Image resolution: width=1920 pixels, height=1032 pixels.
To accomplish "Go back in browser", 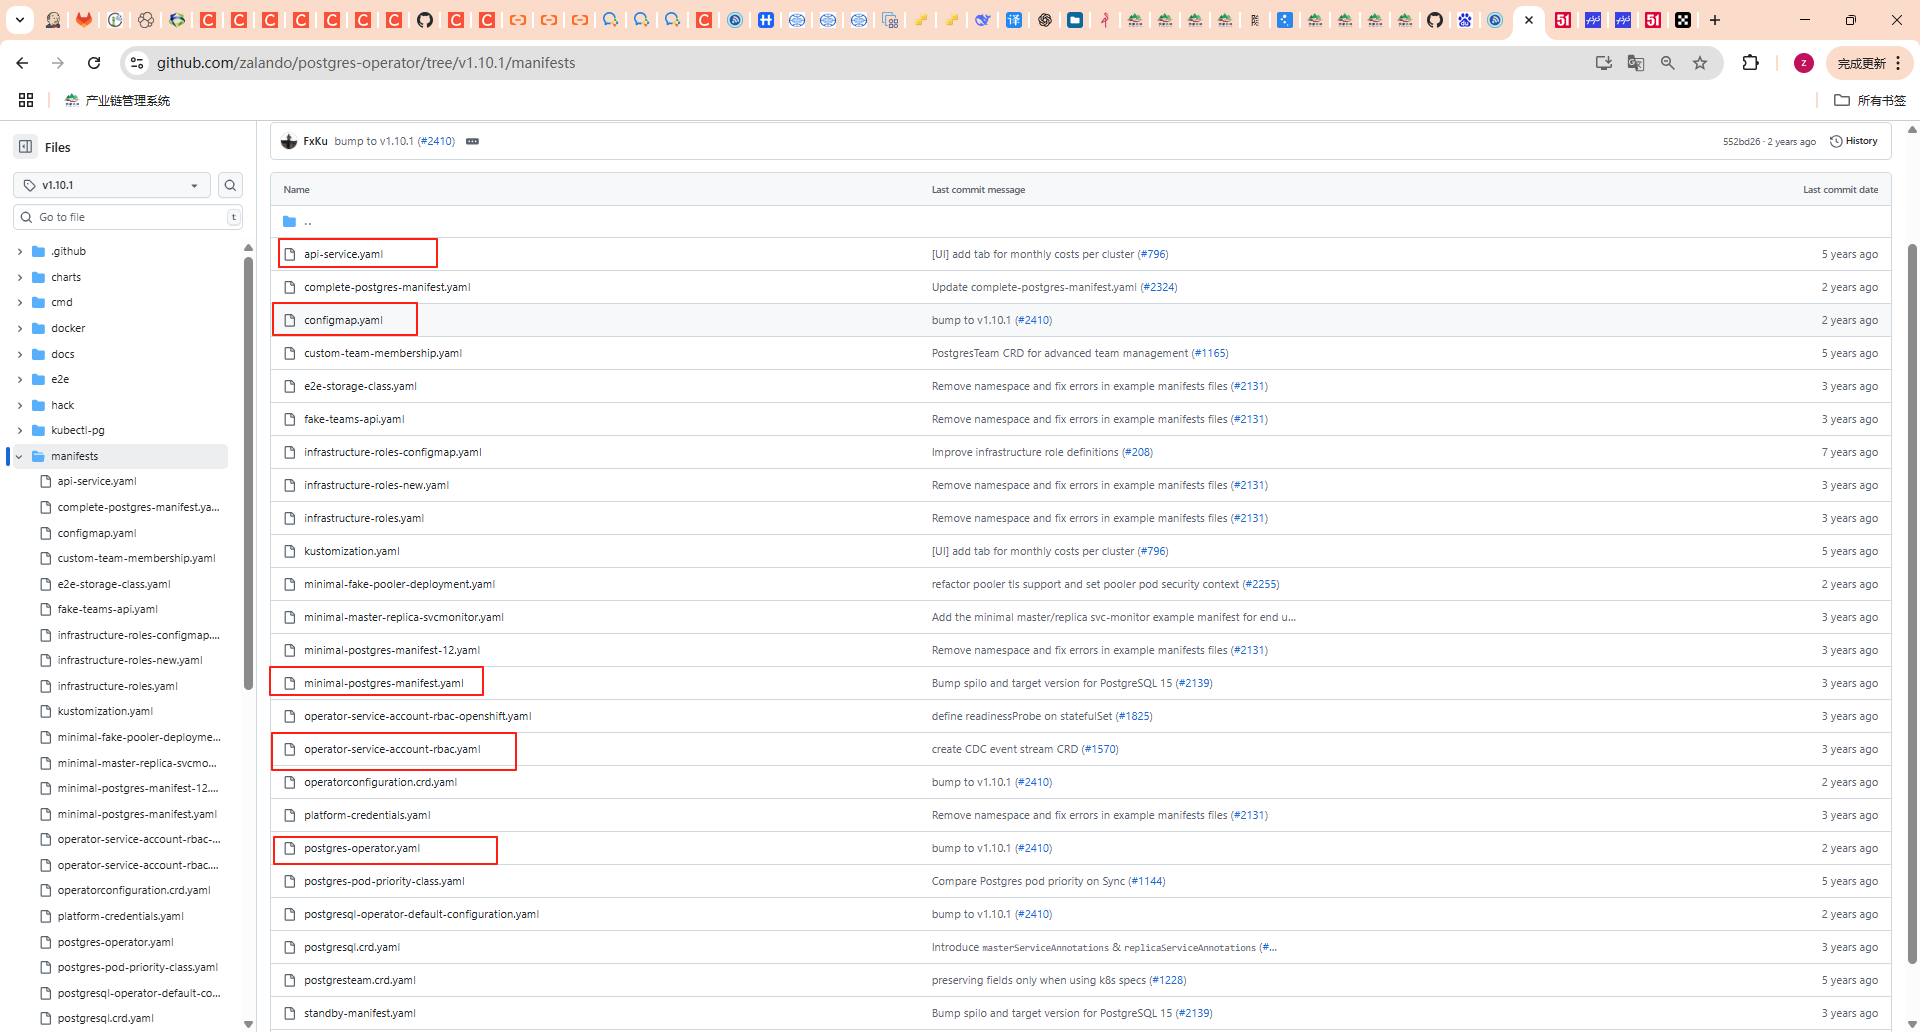I will pyautogui.click(x=22, y=63).
